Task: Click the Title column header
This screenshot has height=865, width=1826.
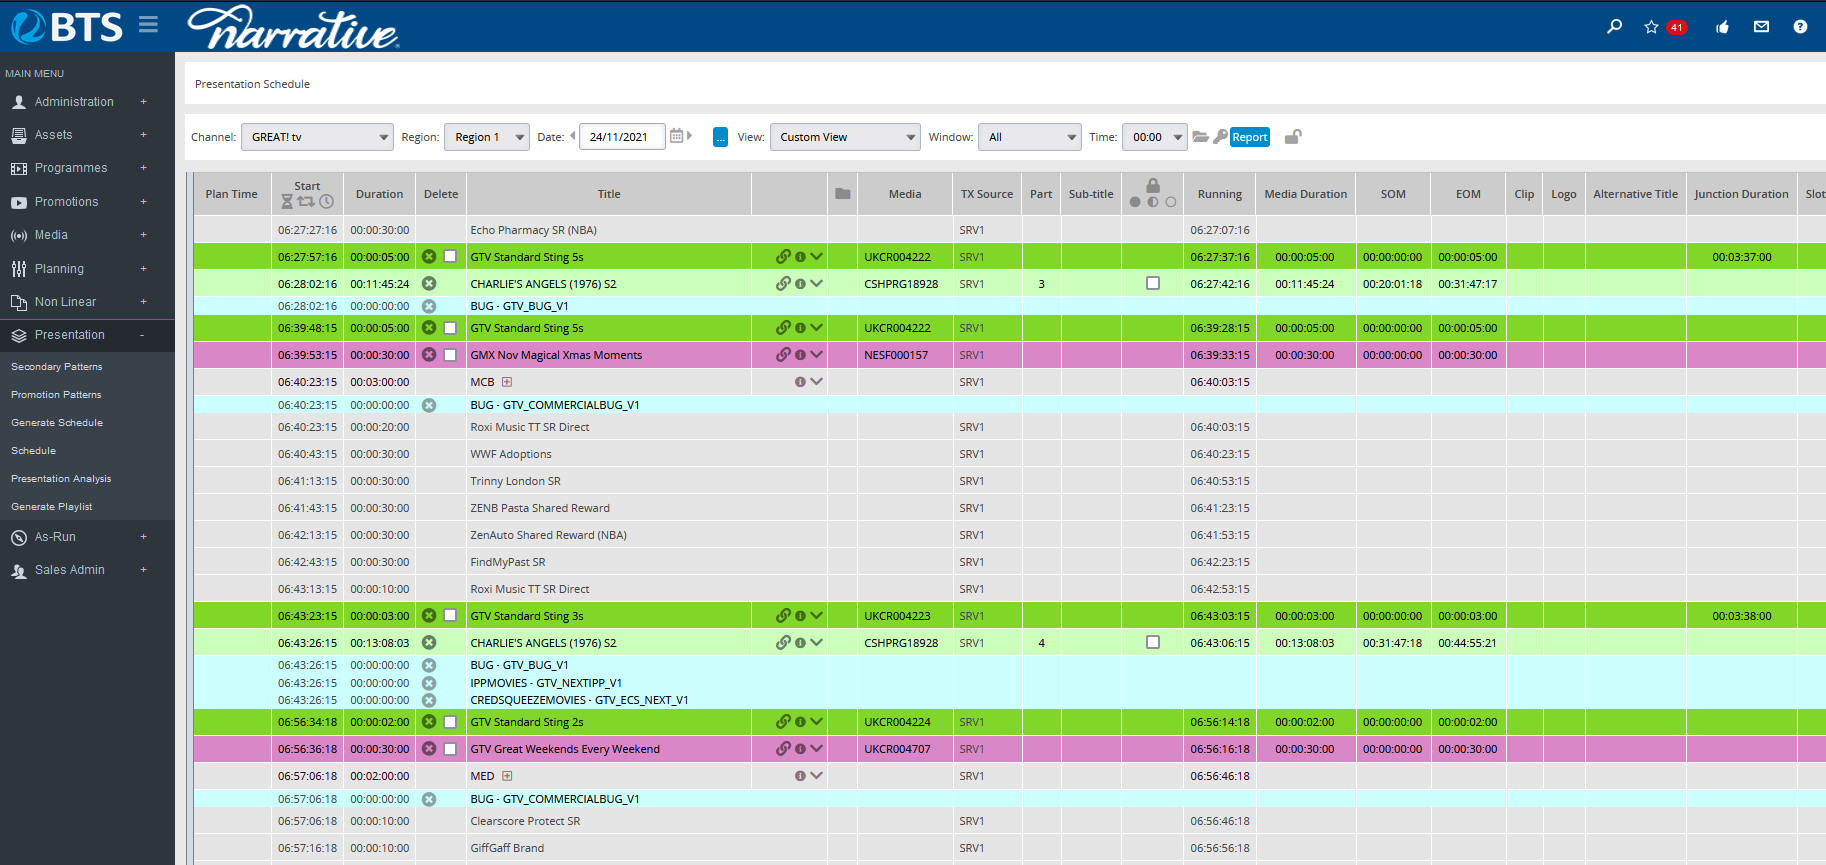Action: click(x=609, y=194)
